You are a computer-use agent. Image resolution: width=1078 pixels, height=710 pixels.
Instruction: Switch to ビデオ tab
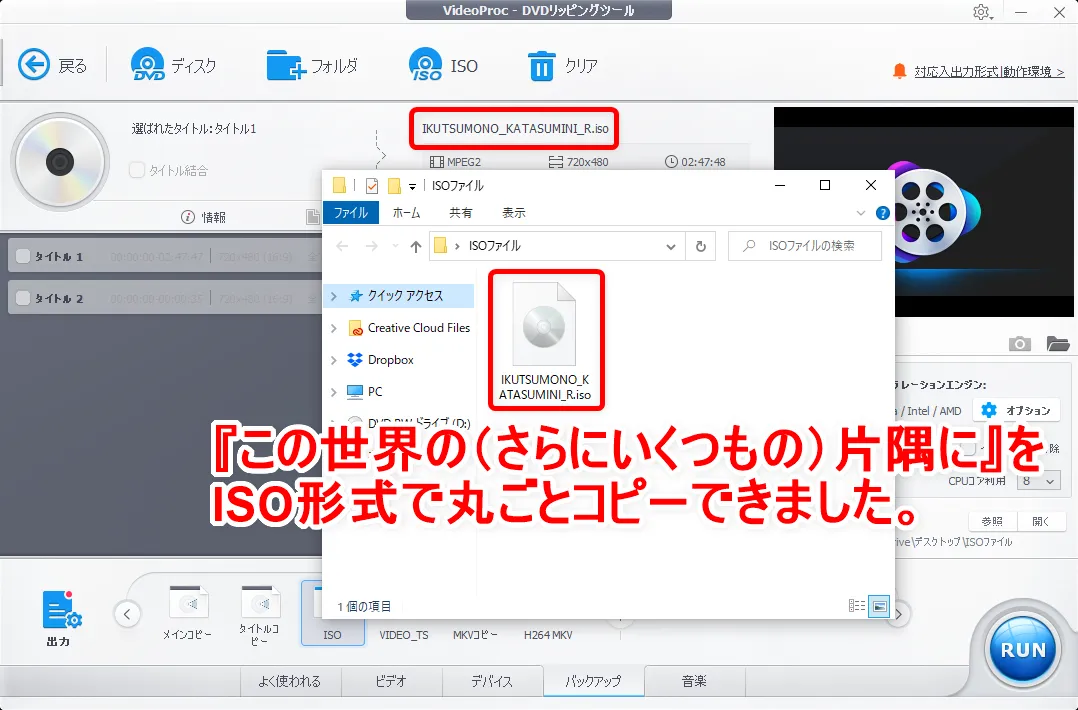point(391,680)
